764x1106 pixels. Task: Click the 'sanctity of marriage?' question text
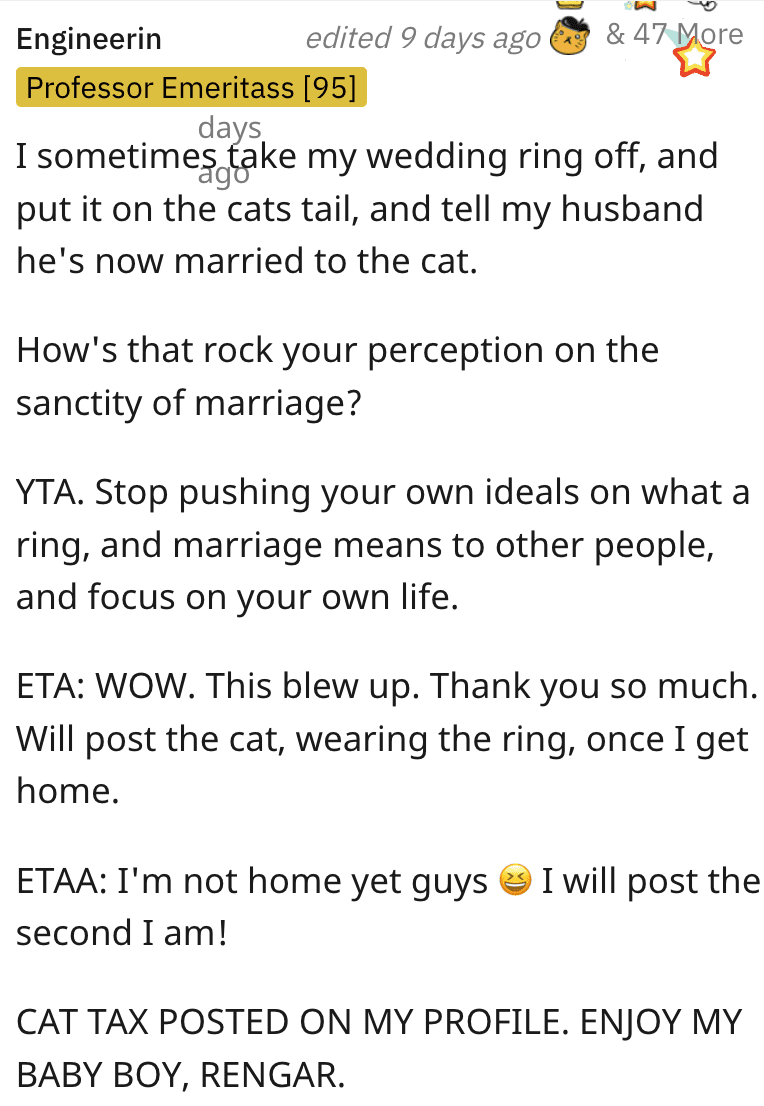tap(188, 402)
